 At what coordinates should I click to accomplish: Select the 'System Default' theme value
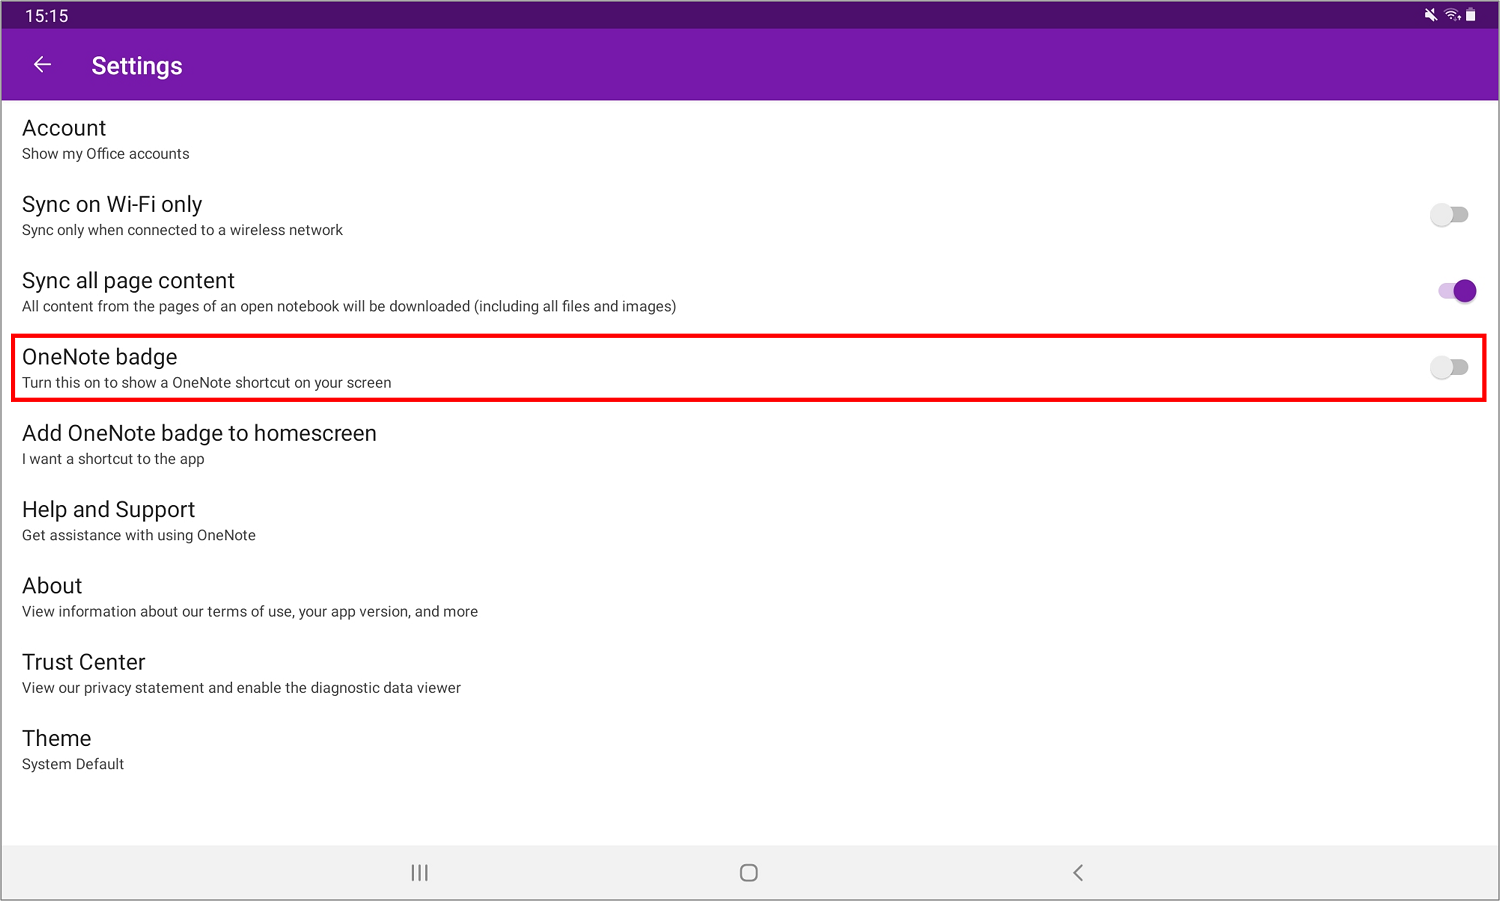73,764
